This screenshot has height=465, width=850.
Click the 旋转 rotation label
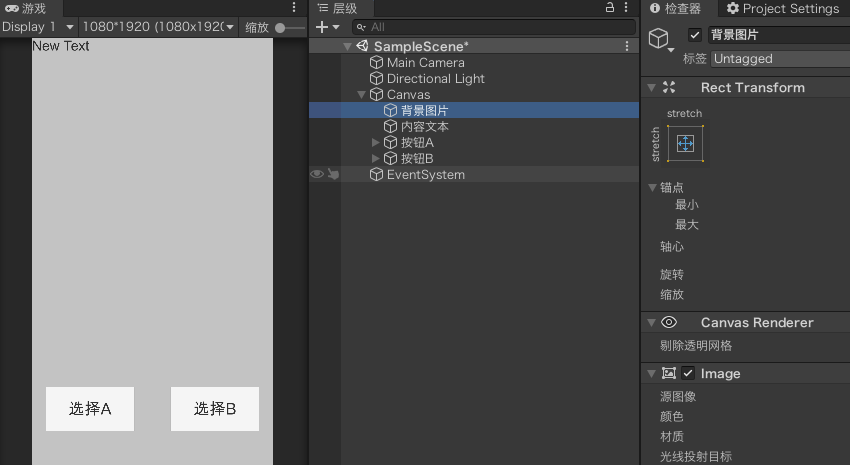(x=672, y=274)
